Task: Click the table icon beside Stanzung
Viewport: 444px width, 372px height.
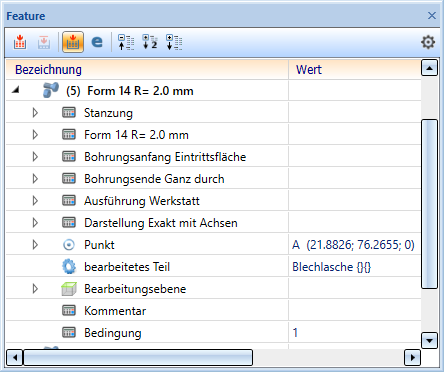Action: 69,113
